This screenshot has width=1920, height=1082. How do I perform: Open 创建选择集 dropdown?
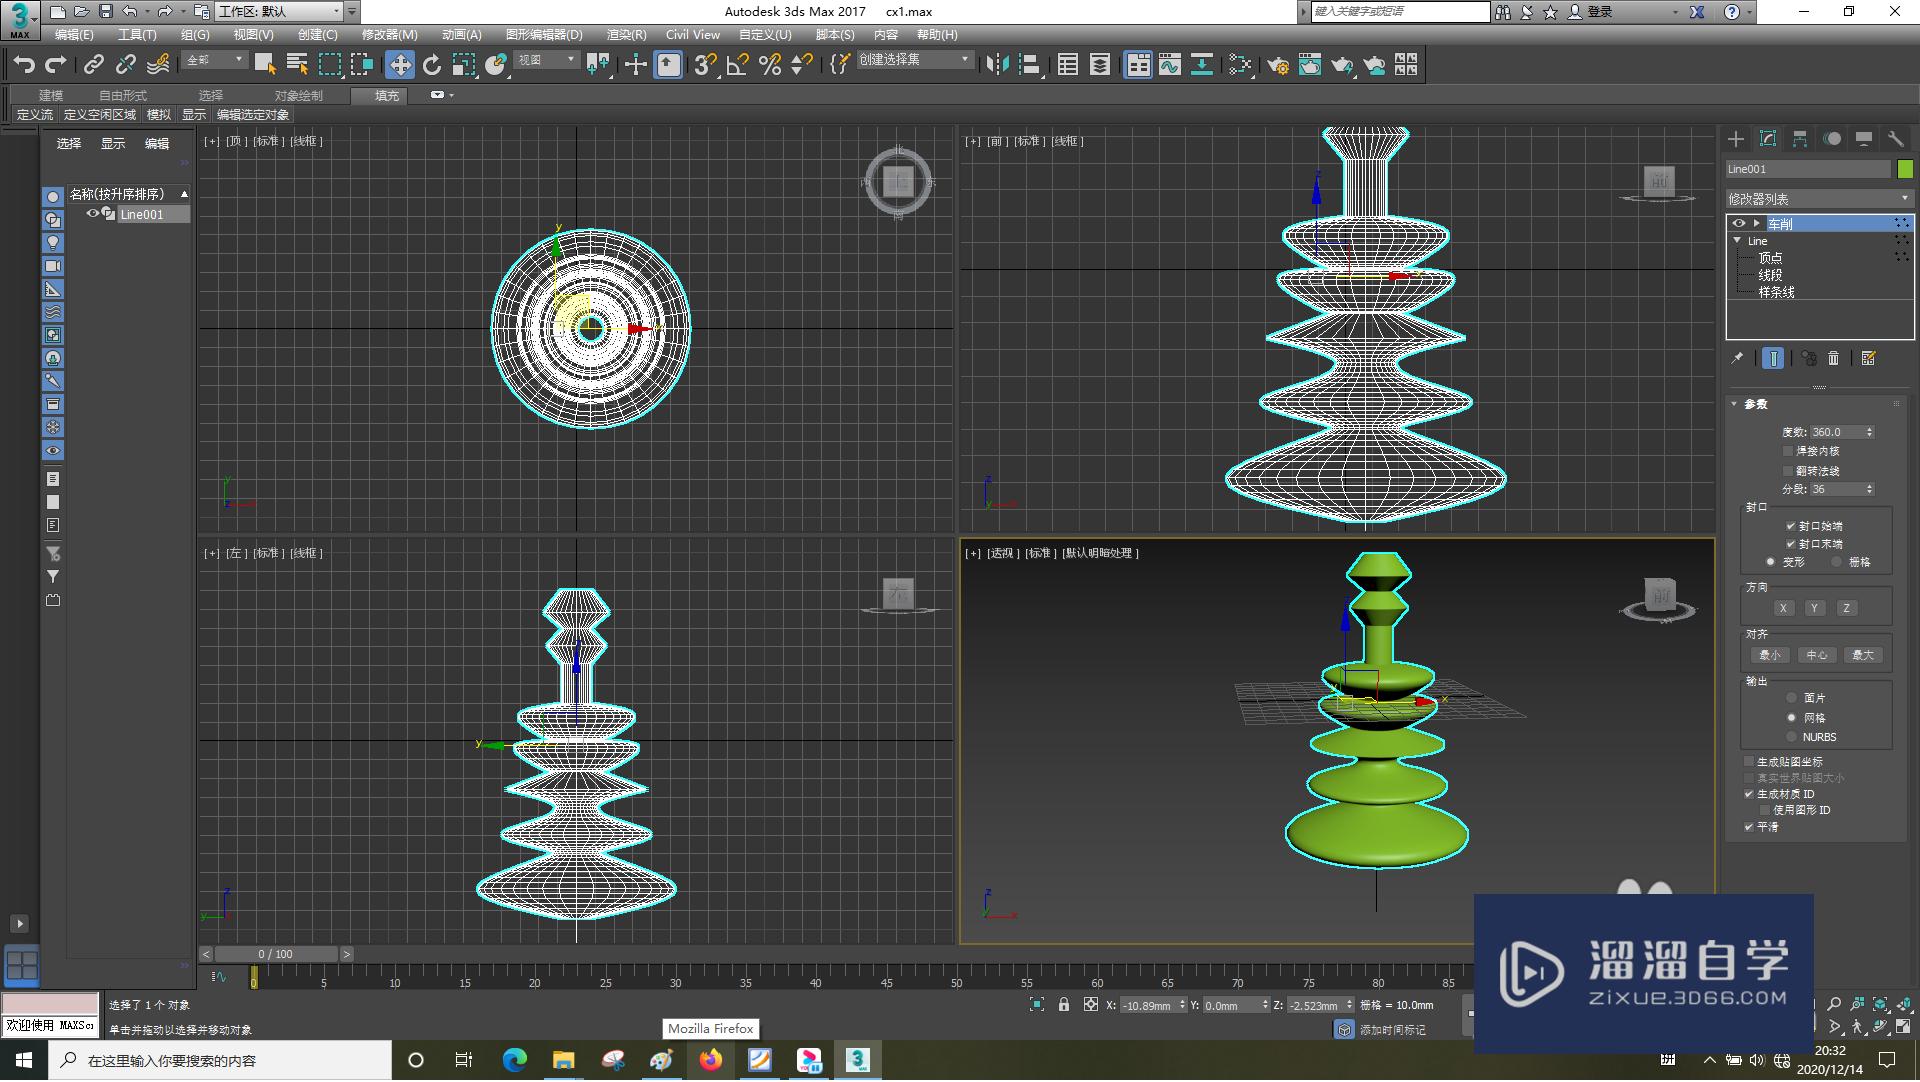[915, 60]
